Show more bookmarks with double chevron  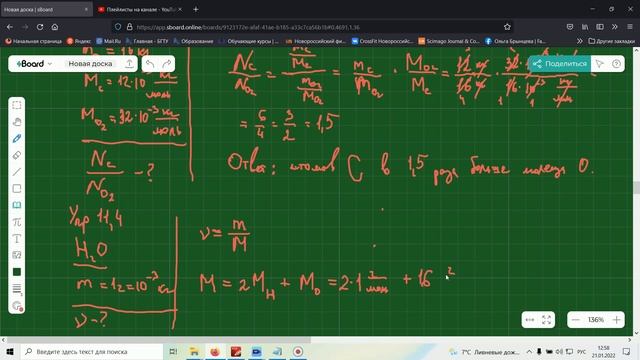[x=580, y=41]
